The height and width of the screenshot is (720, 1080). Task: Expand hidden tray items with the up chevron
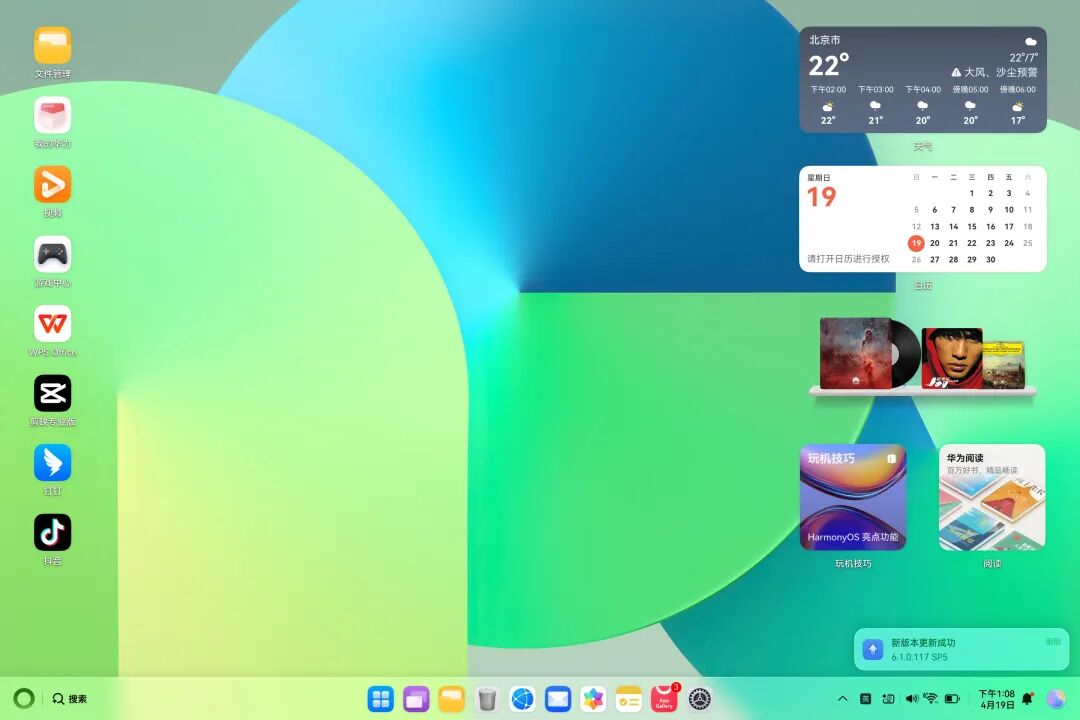pos(843,698)
